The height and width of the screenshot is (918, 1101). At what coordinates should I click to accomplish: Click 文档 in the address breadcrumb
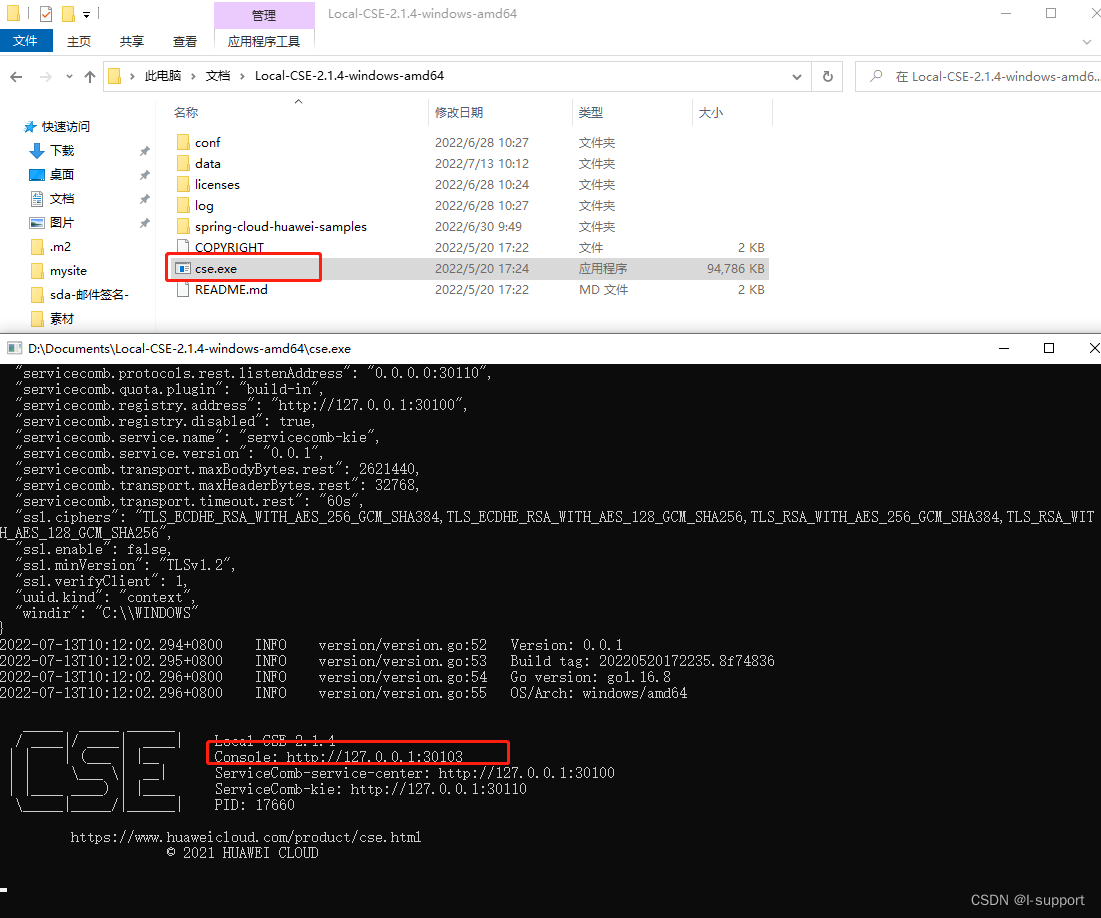pos(218,76)
